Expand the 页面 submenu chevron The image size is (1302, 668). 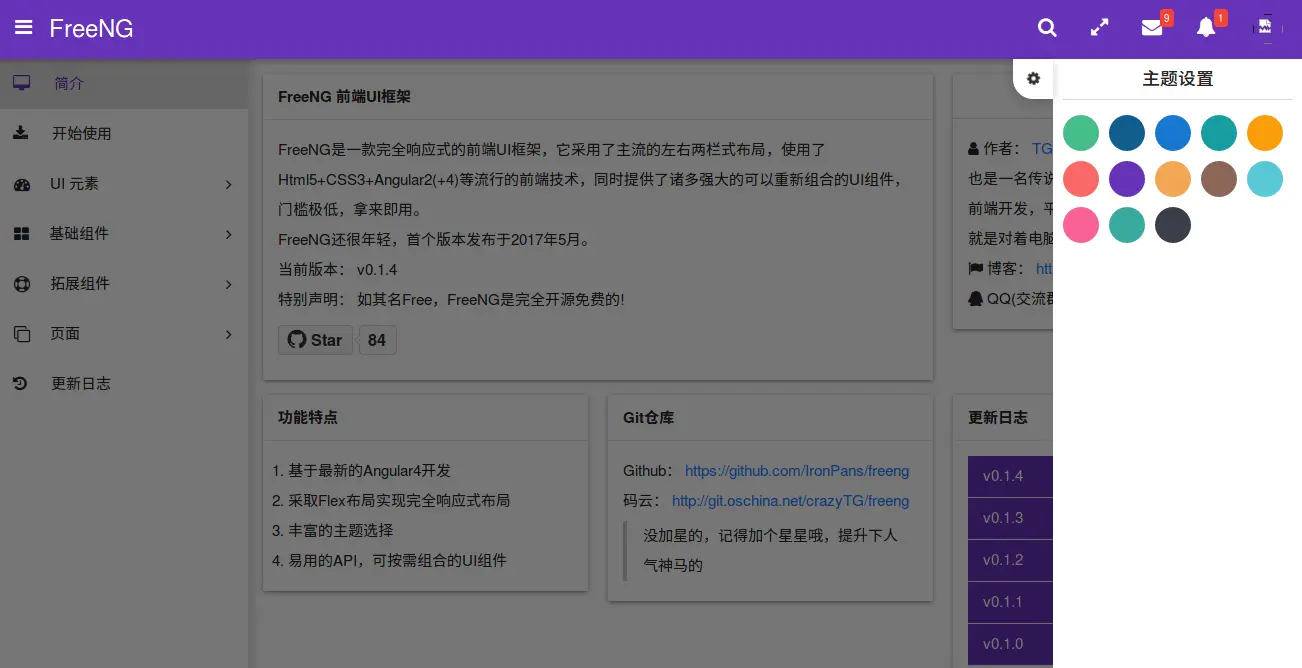pos(228,334)
